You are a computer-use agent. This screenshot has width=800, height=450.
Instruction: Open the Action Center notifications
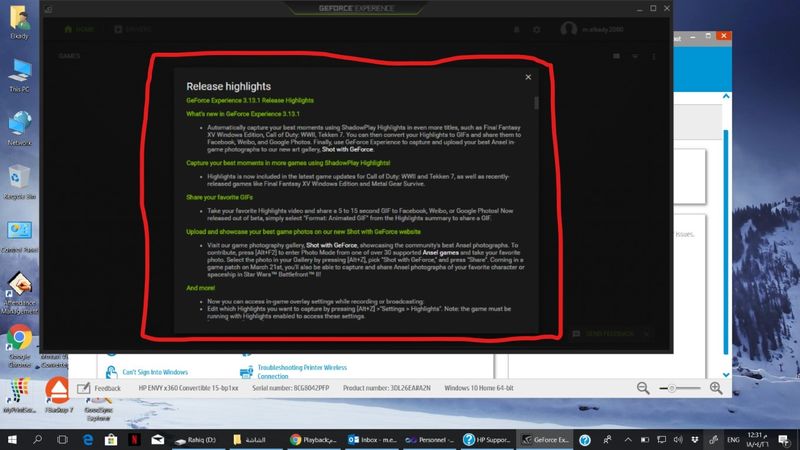(x=784, y=439)
